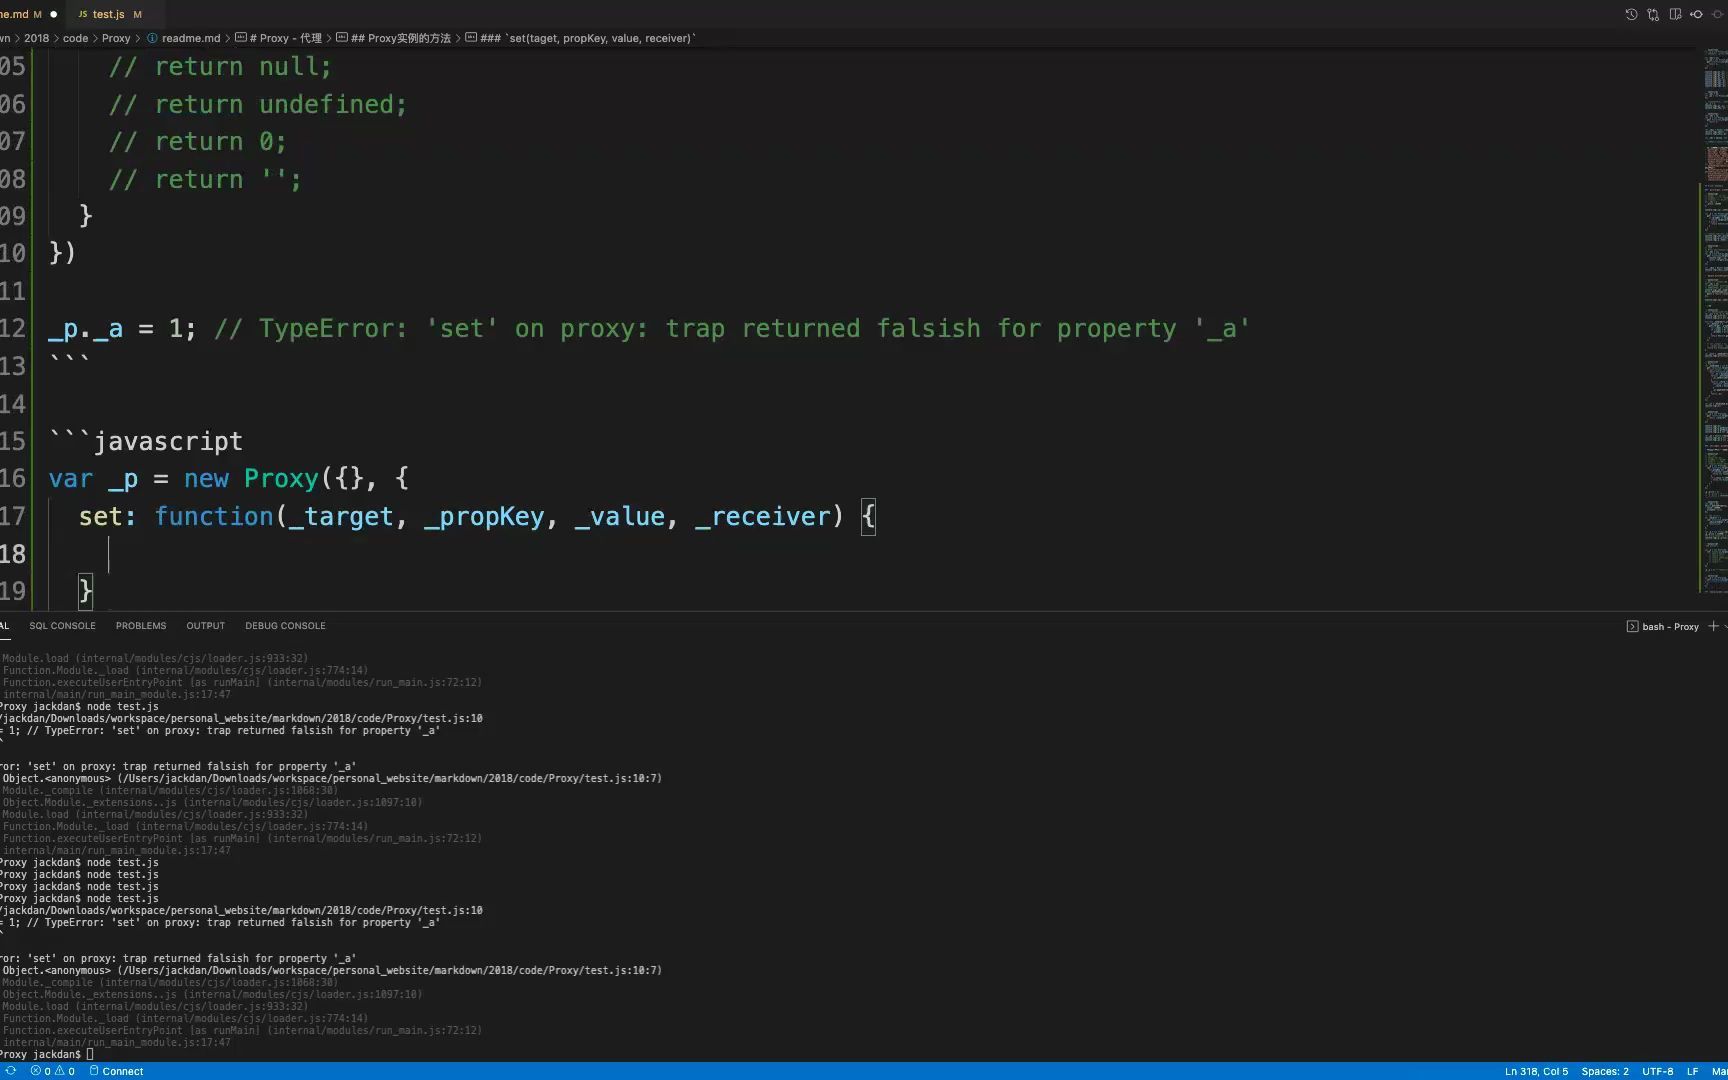The image size is (1728, 1080).
Task: Click symbol icon before '## Proxy实例的方法' breadcrumb
Action: pyautogui.click(x=342, y=38)
